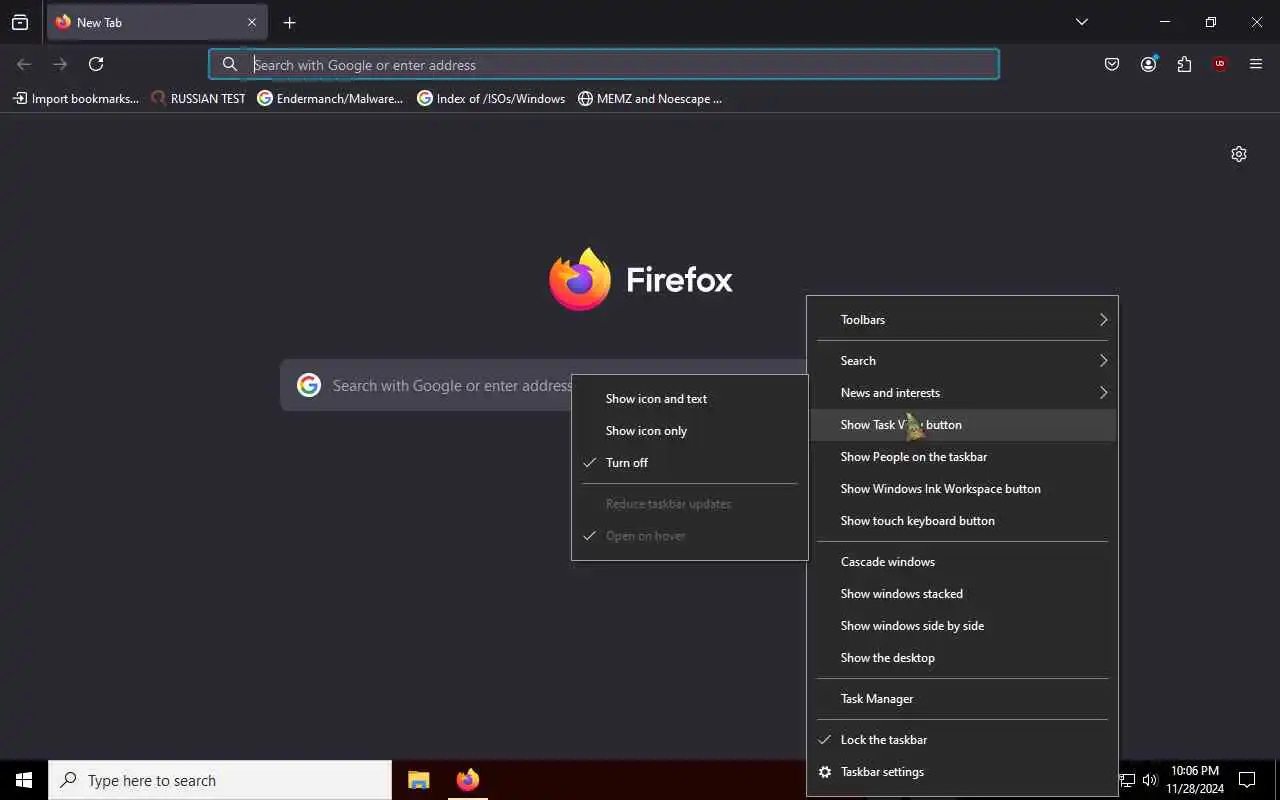The width and height of the screenshot is (1280, 800).
Task: Click the Firefox logo on page
Action: pyautogui.click(x=641, y=279)
